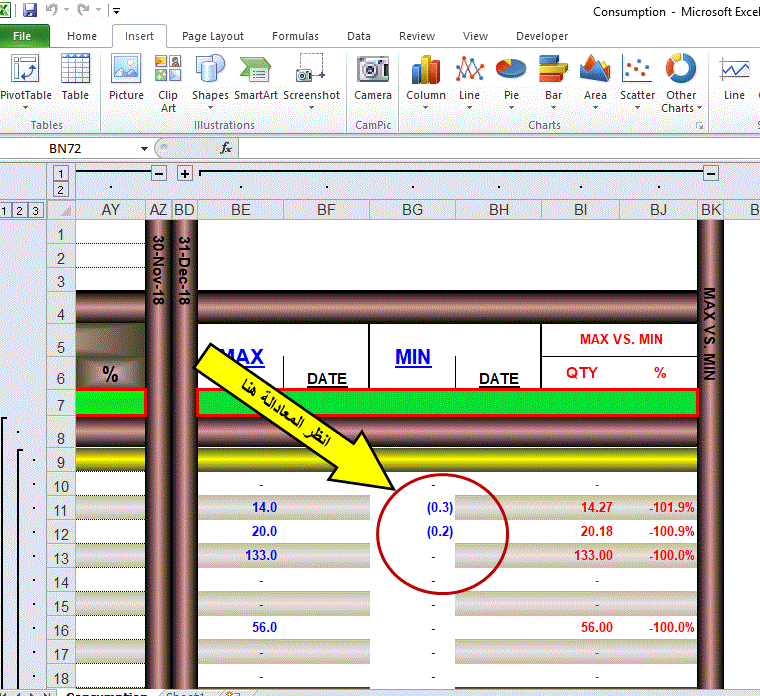Select cell showing 56.00
Screen dimensions: 760x696
tap(581, 627)
